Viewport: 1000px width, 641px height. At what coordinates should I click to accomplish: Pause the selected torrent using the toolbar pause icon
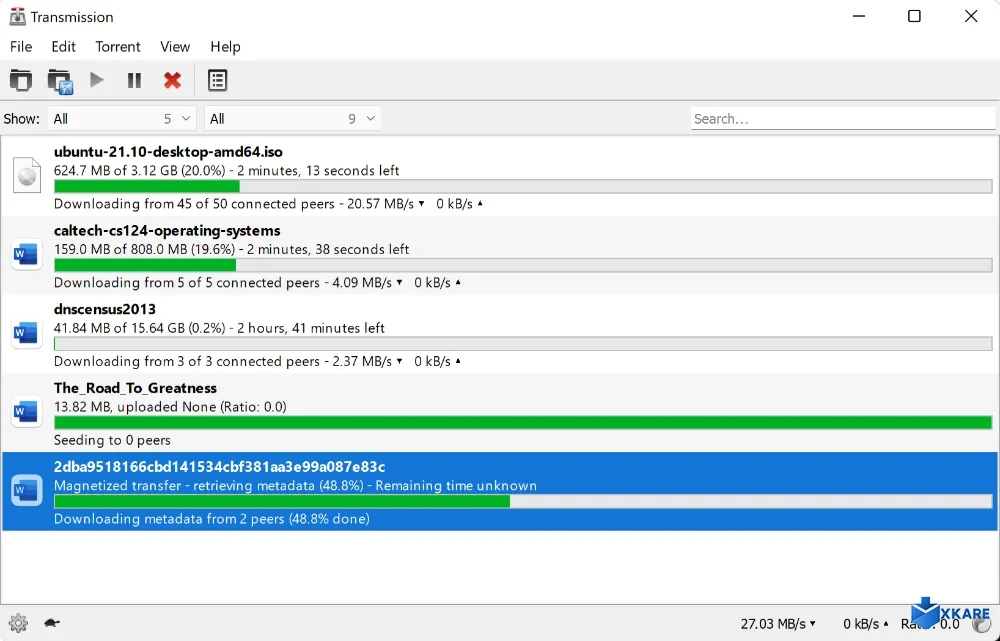(134, 80)
